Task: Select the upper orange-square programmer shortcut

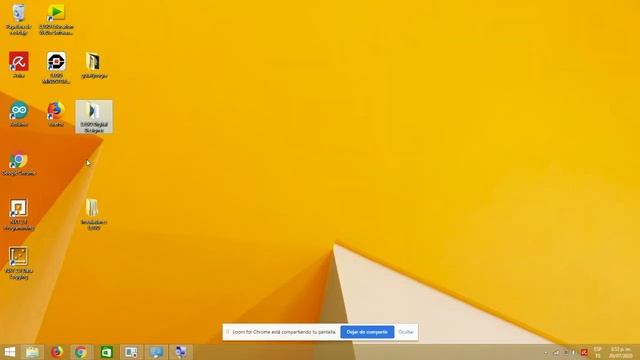Action: (18, 214)
